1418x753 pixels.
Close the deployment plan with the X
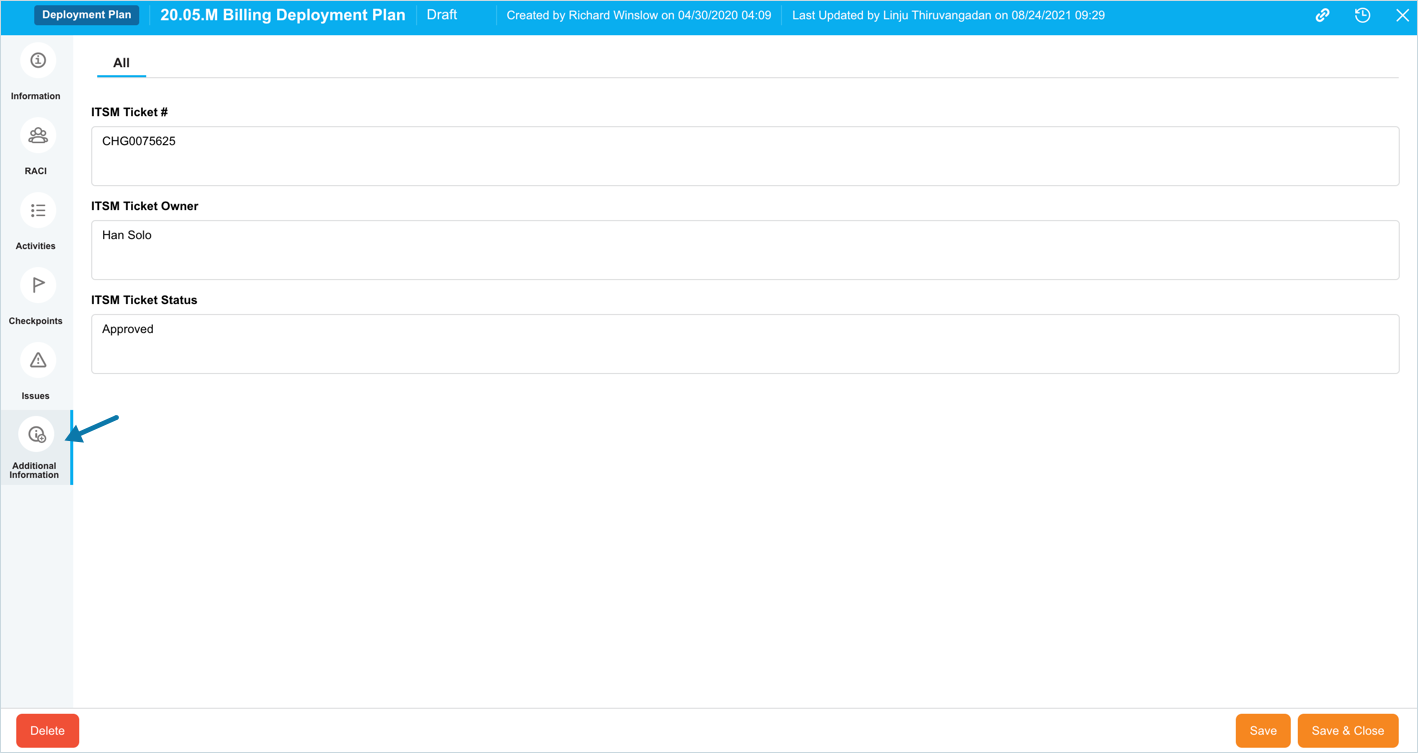[x=1402, y=16]
